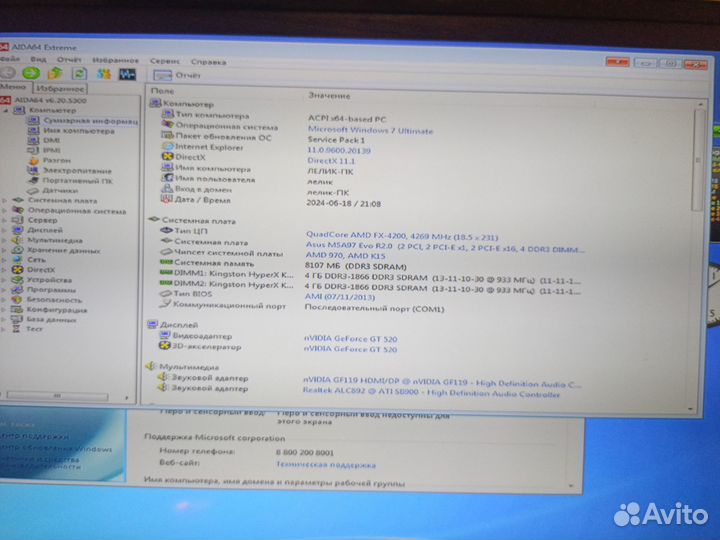Click the Конфигурация tree icon
This screenshot has width=720, height=540.
17,309
